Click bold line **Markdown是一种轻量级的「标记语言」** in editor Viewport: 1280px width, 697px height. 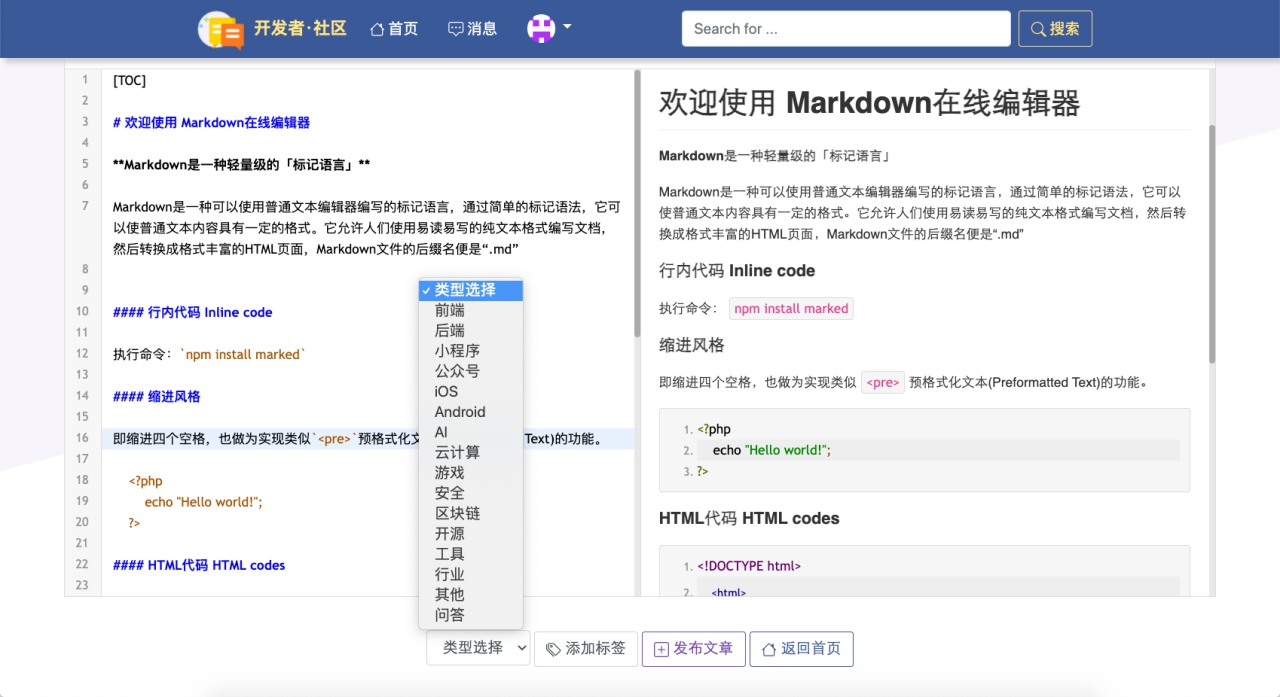coord(241,164)
